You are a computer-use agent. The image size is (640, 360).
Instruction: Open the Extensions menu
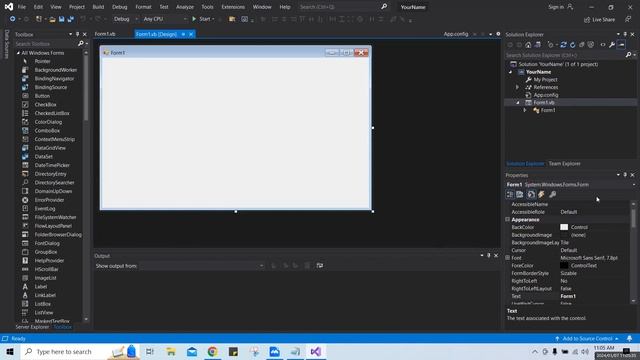[x=233, y=7]
